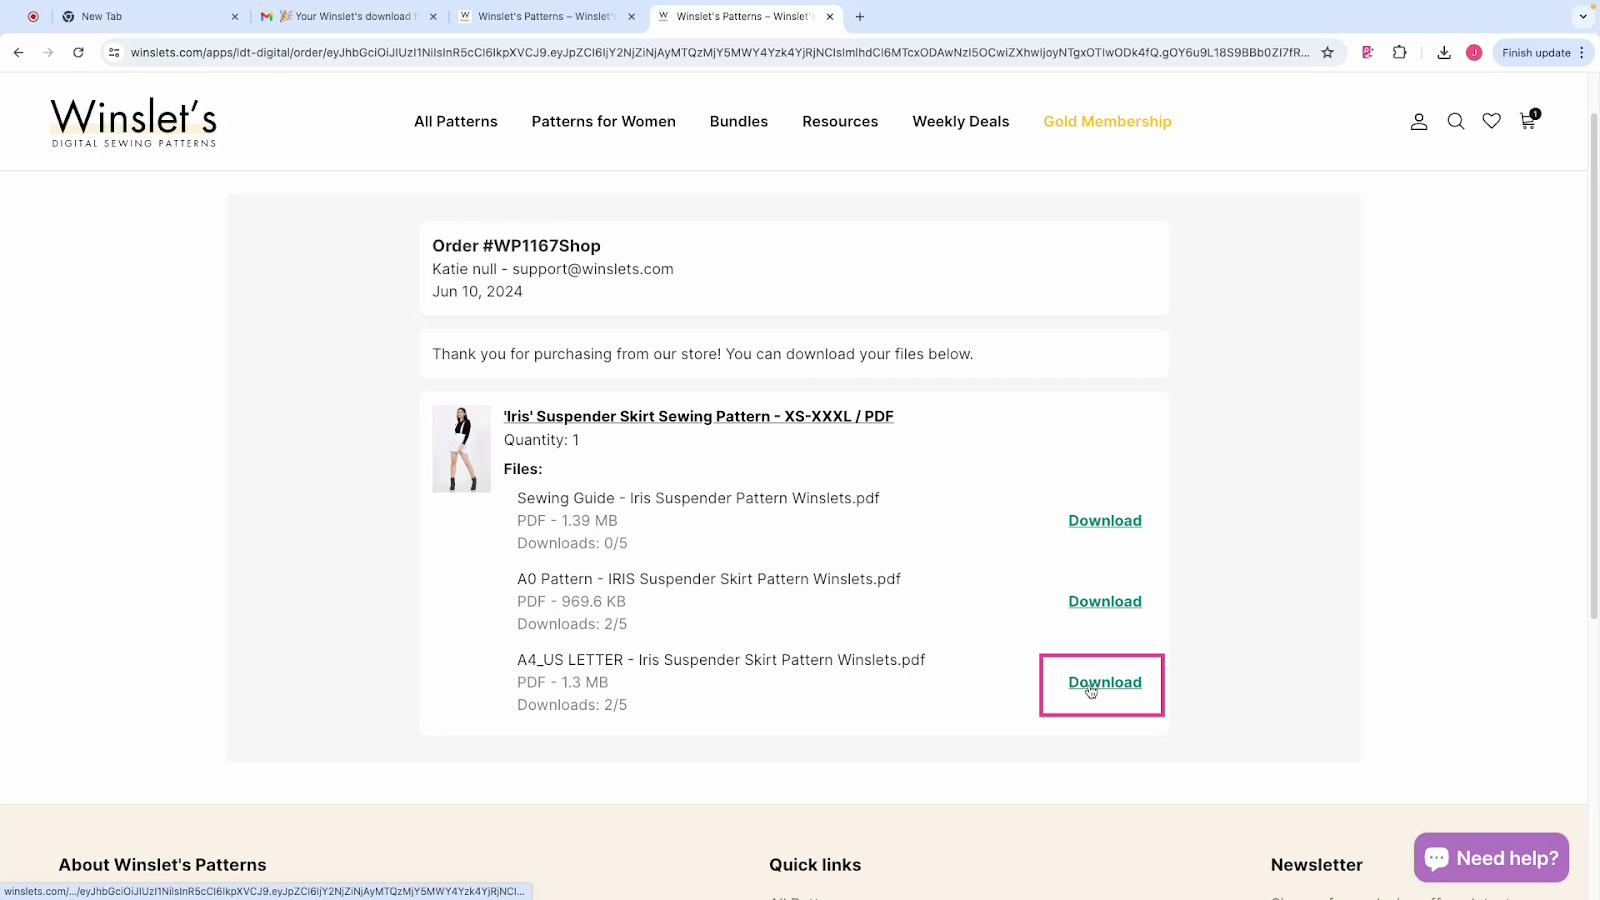Screen dimensions: 1600x900
Task: Click Newsletter footer heading
Action: 1316,865
